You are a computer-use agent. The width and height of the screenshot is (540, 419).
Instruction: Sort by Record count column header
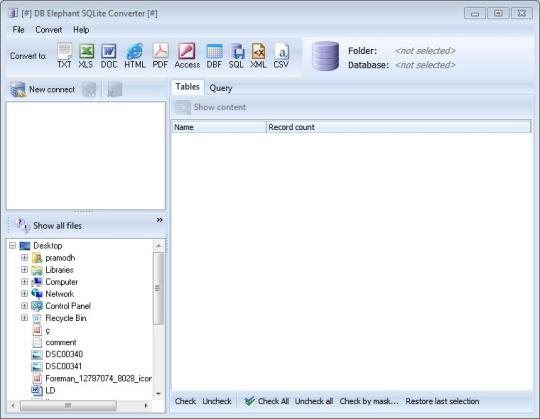pos(399,127)
